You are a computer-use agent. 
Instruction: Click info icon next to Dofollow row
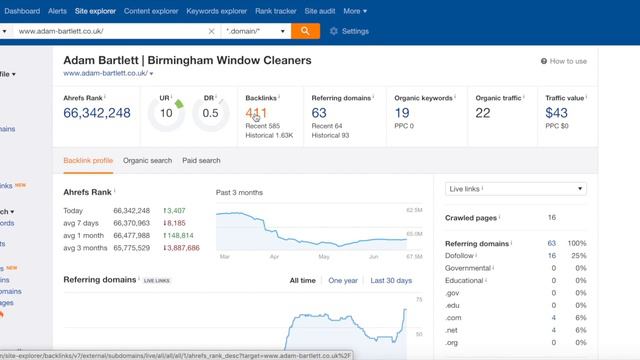click(x=476, y=255)
